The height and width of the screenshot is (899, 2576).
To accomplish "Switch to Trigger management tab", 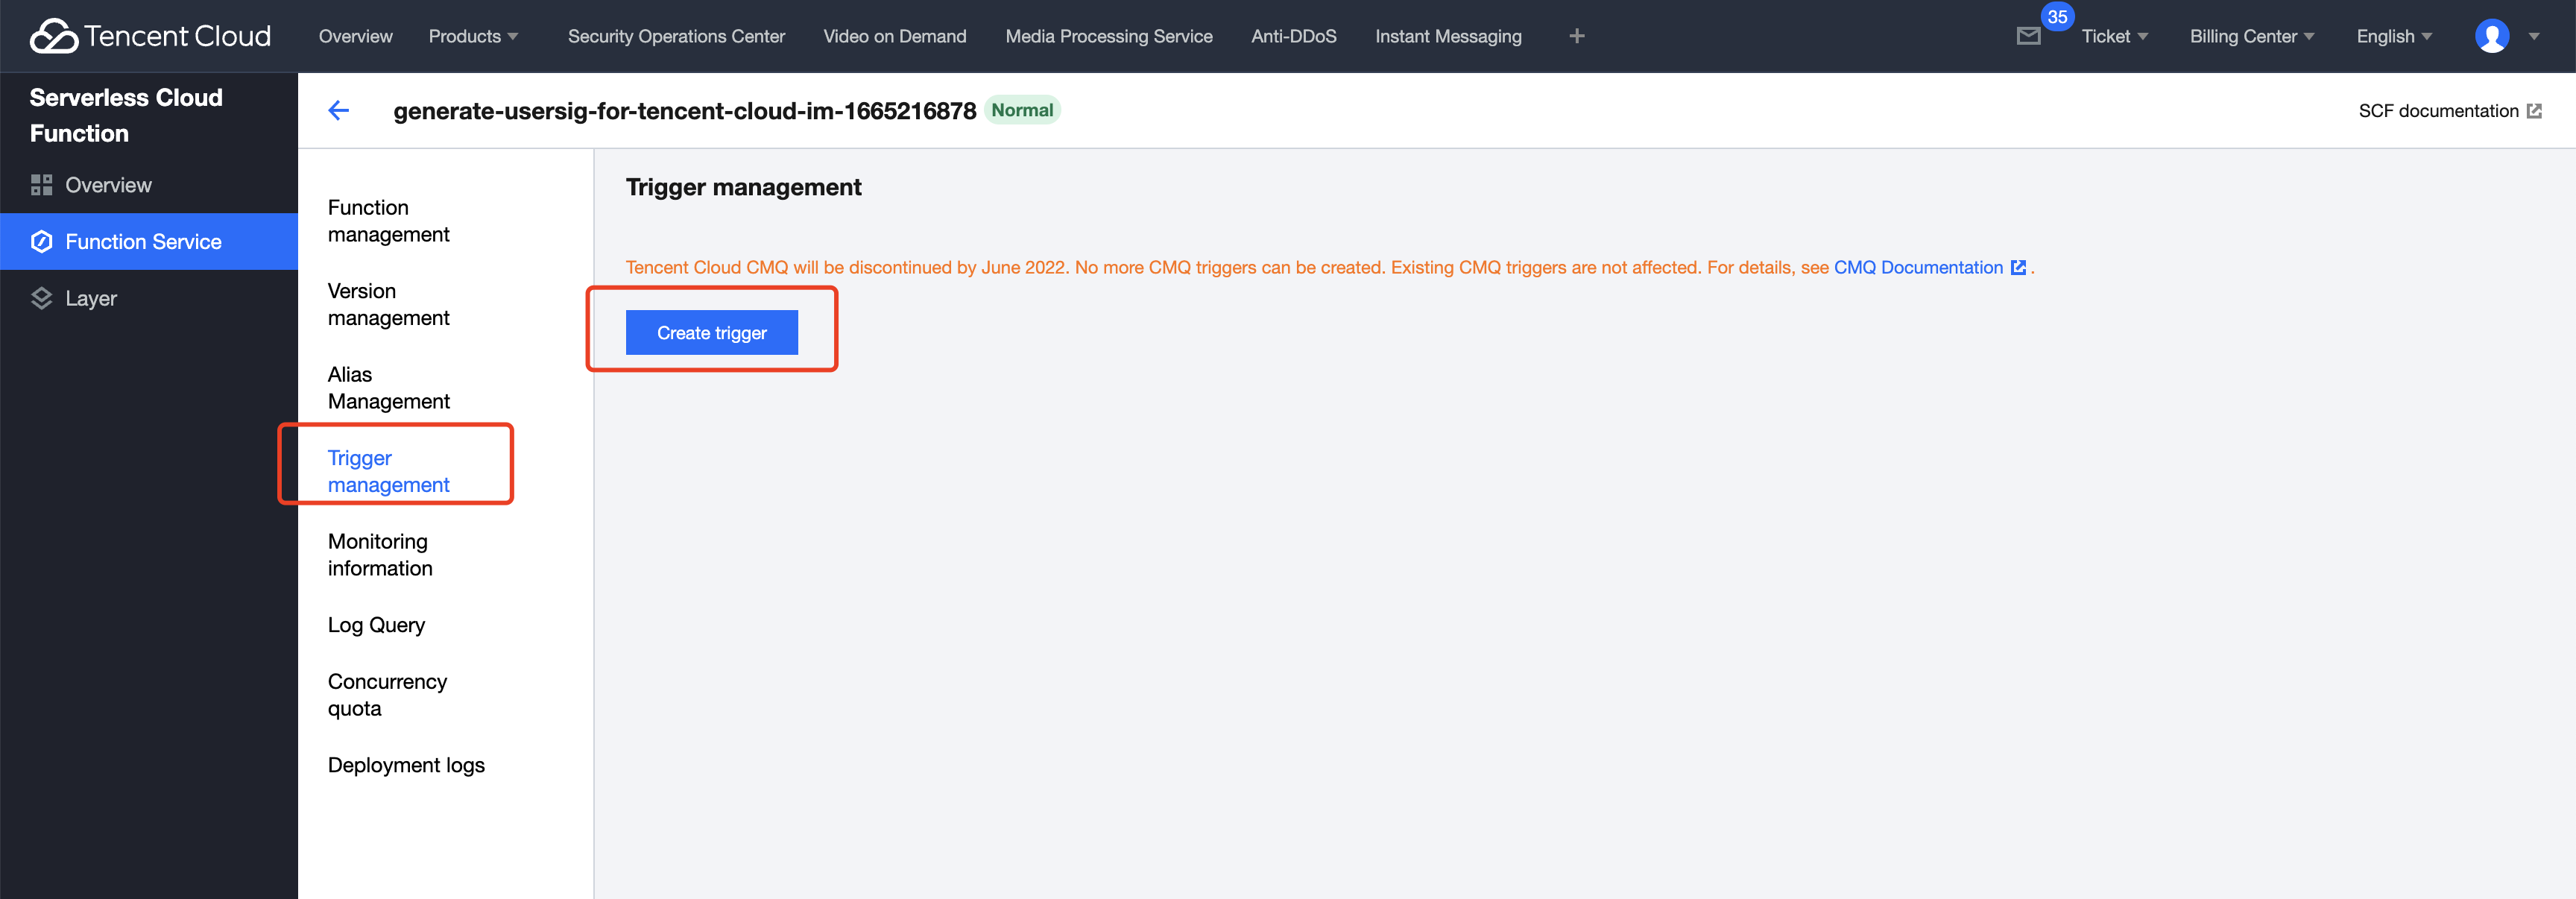I will coord(389,471).
